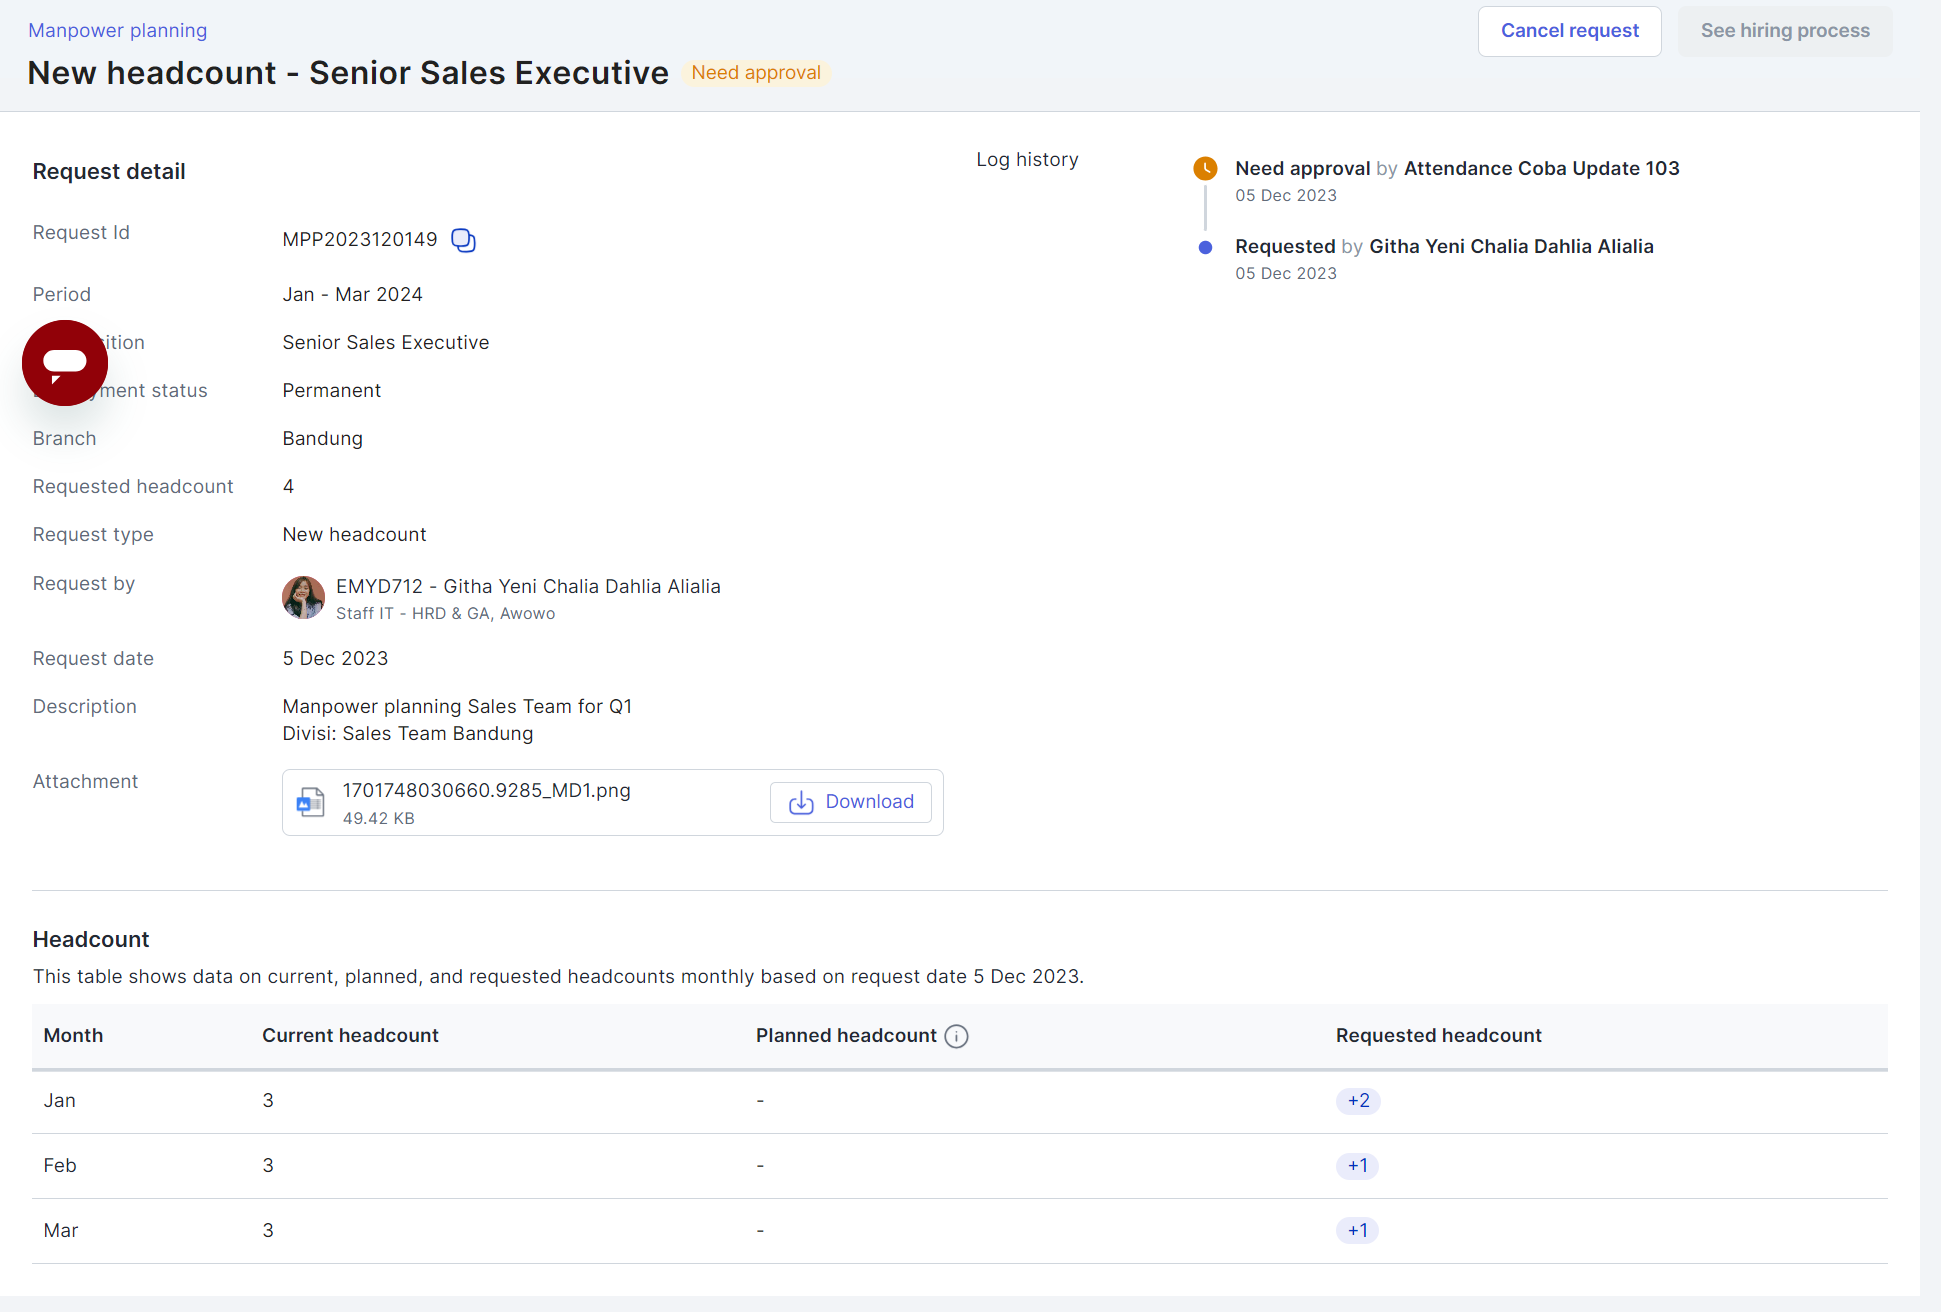Open the red chat widget bubble

tap(65, 363)
